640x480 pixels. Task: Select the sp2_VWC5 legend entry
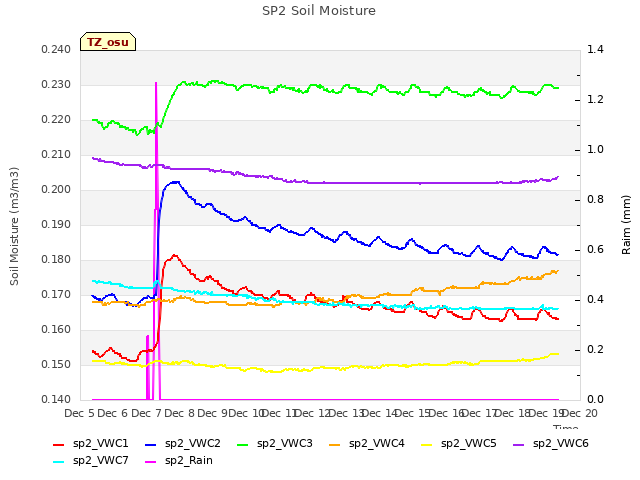point(459,443)
